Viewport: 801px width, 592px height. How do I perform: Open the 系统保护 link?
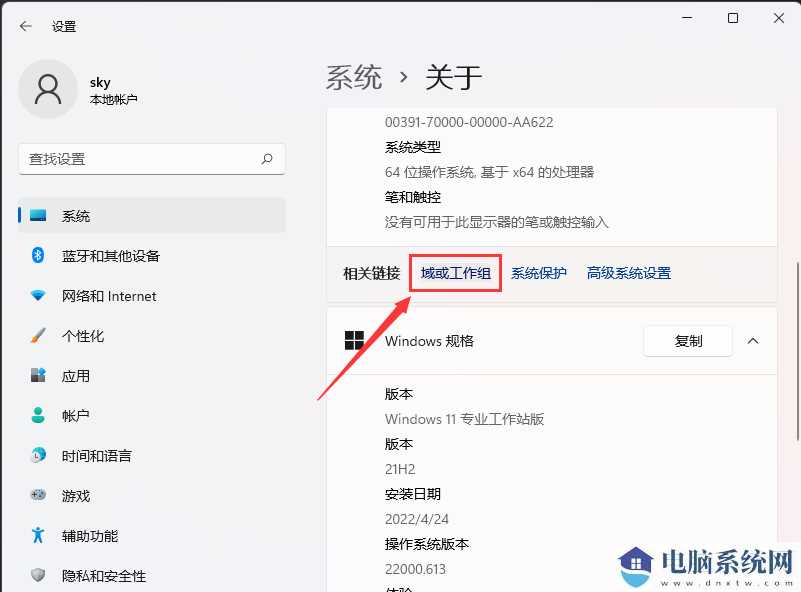[539, 272]
